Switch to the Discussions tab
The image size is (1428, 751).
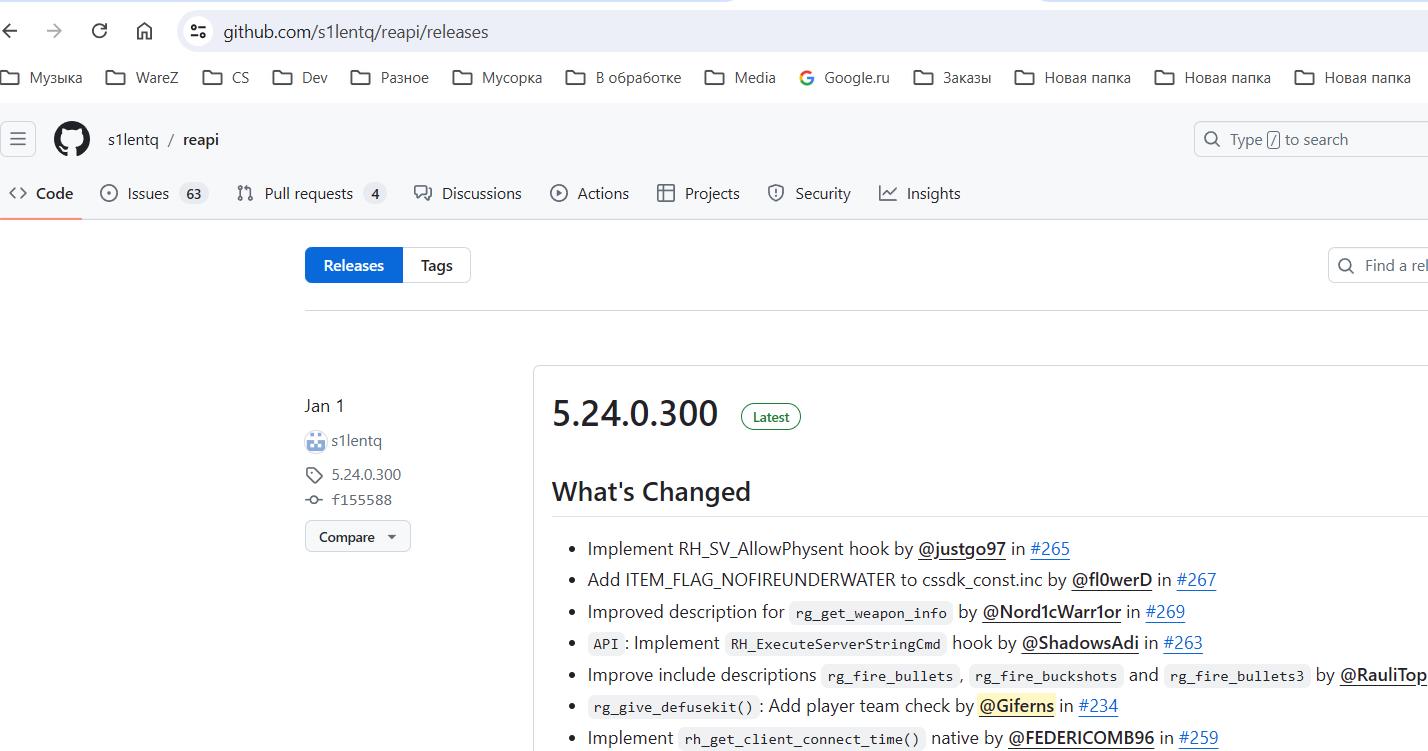point(468,193)
